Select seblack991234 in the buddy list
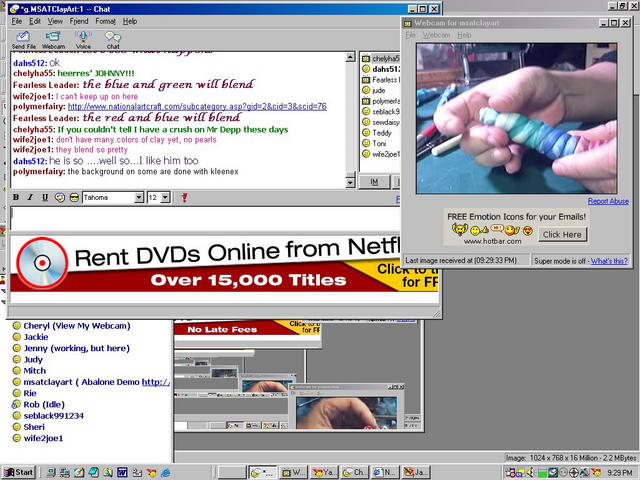The width and height of the screenshot is (640, 480). [x=48, y=416]
